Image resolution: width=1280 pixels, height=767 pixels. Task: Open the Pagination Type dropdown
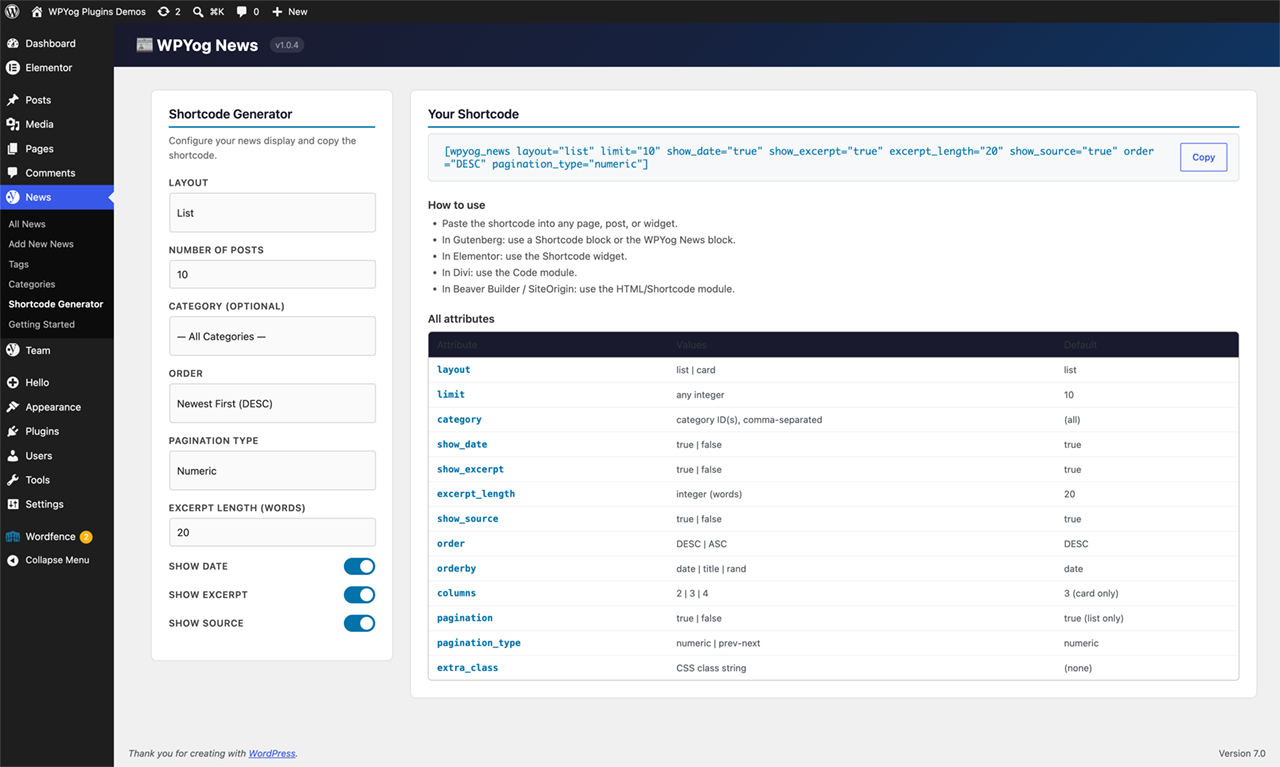[x=272, y=470]
